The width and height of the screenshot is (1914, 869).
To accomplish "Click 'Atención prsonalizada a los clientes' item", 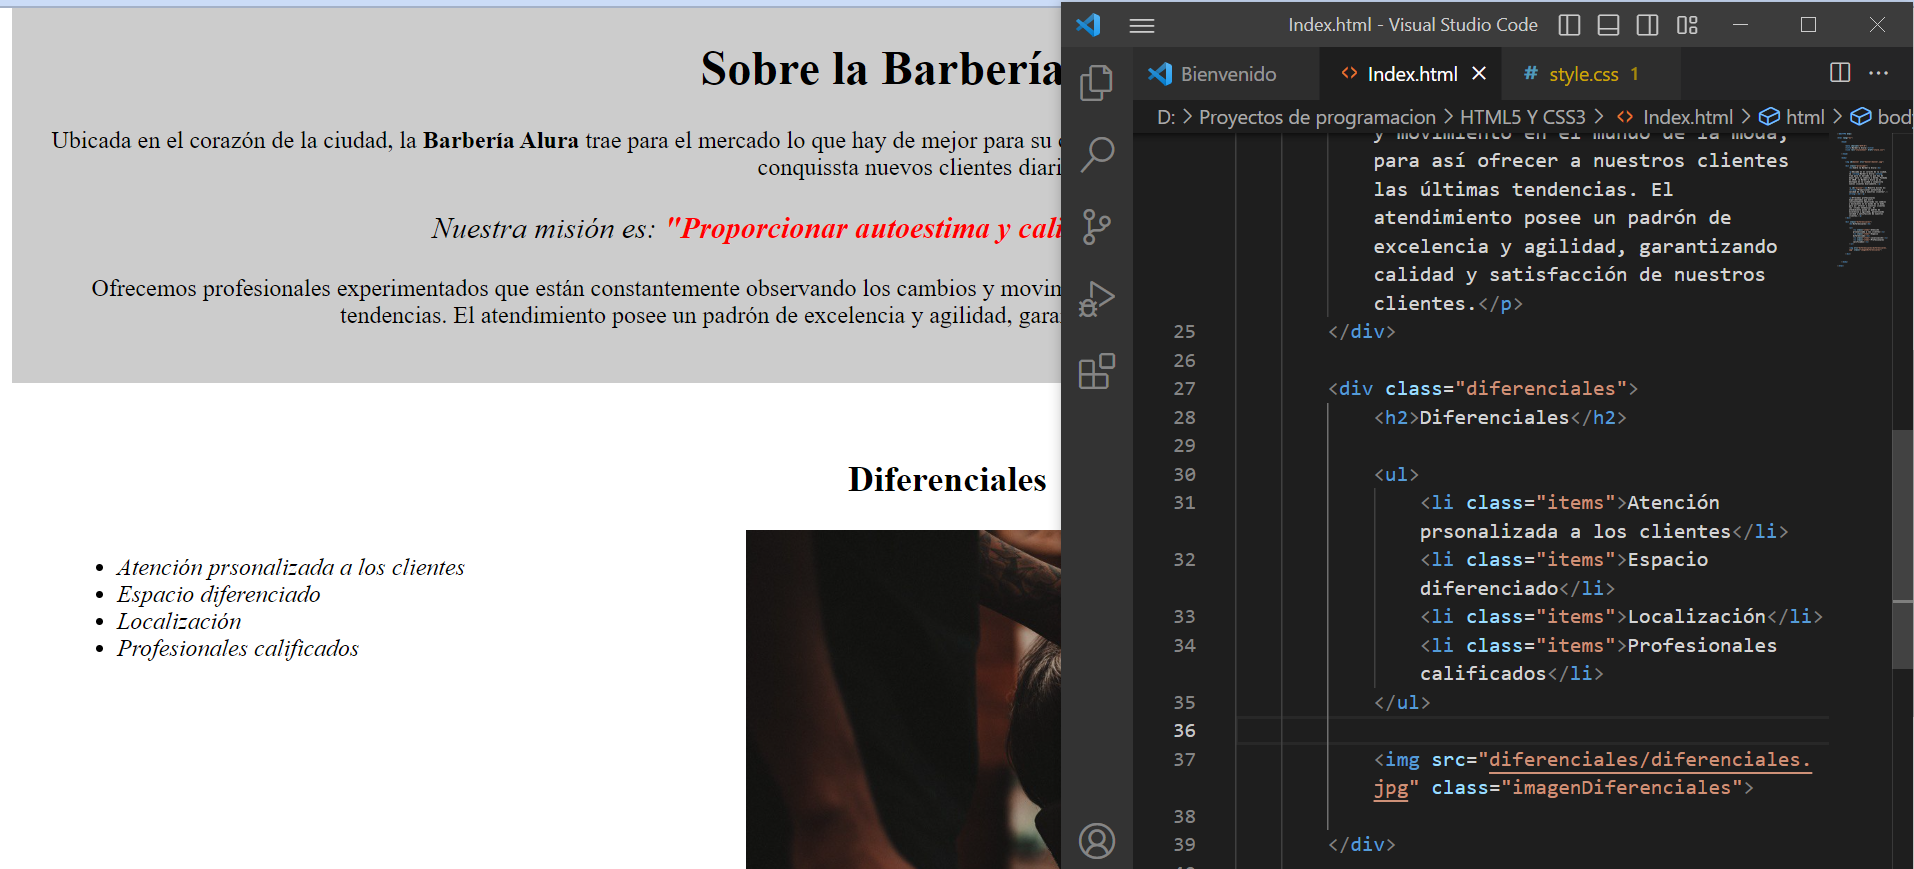I will tap(290, 567).
